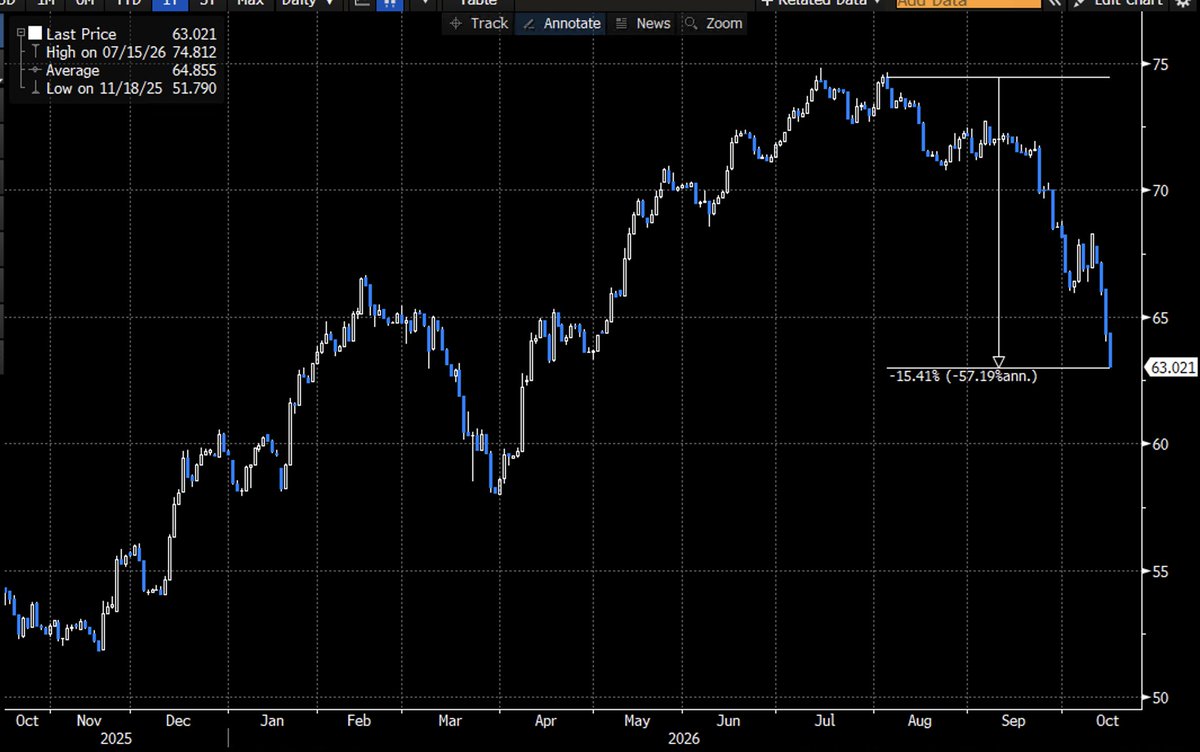Click the 63.021 last price axis tag
The image size is (1200, 752).
pos(1172,368)
